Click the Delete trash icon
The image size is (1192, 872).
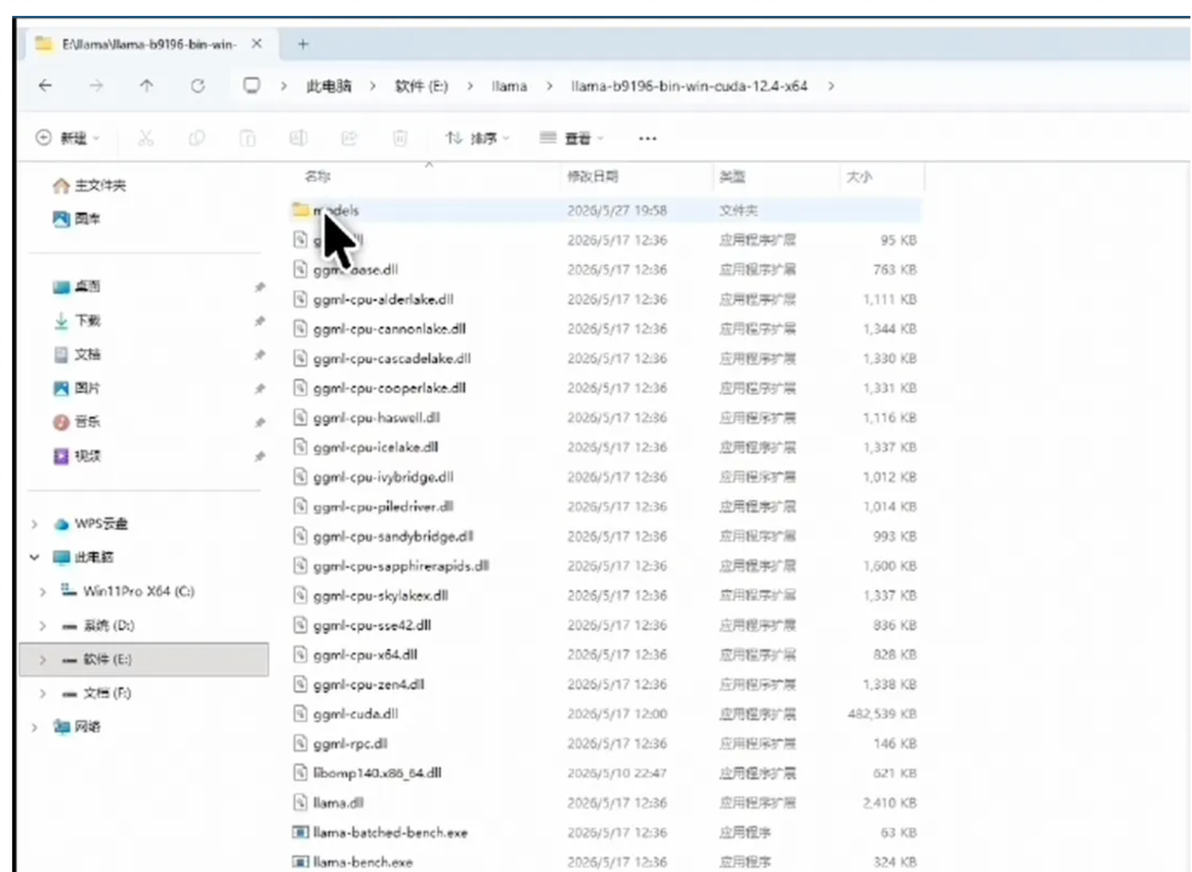(x=400, y=138)
